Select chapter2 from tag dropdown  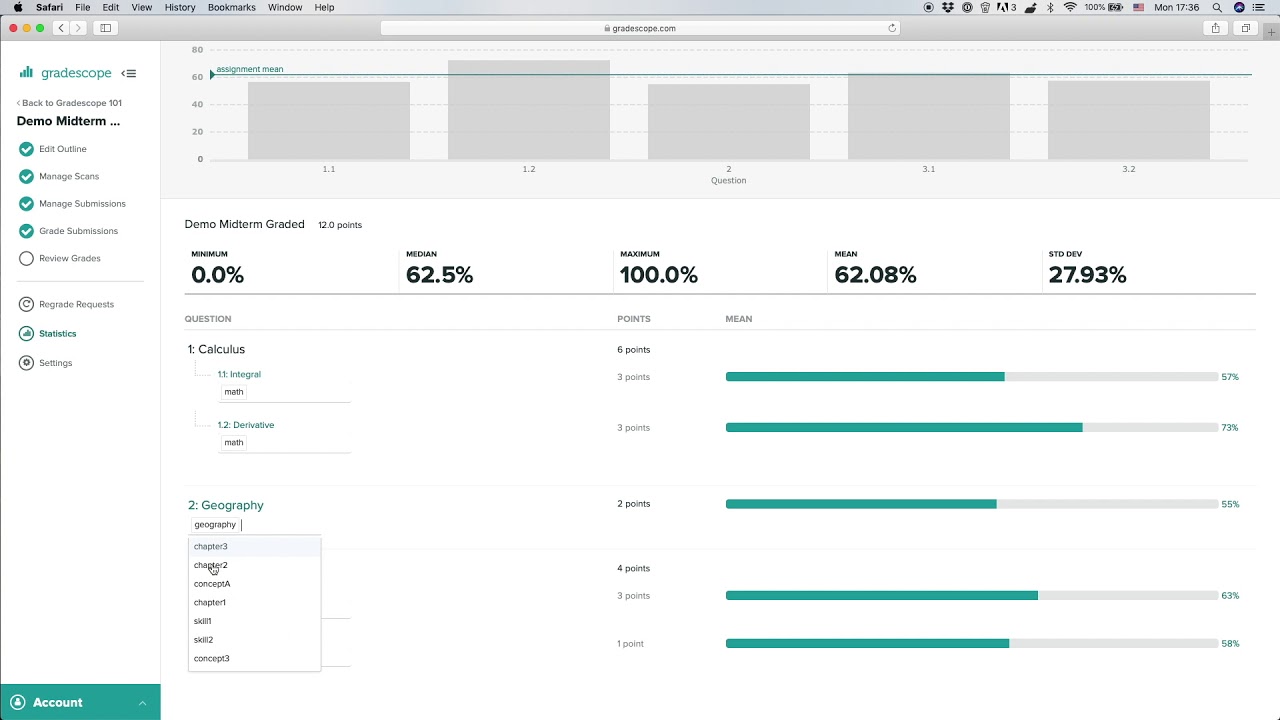point(254,565)
